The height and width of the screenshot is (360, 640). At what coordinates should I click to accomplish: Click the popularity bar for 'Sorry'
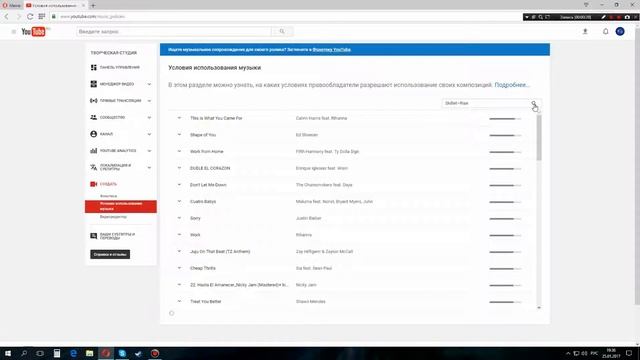(505, 218)
